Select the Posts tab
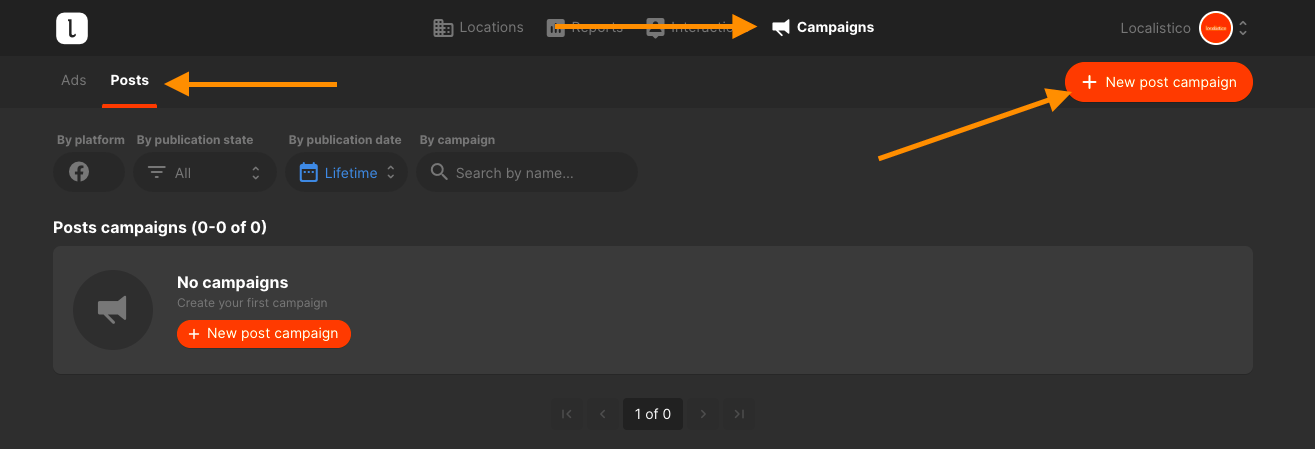1315x449 pixels. pyautogui.click(x=130, y=80)
